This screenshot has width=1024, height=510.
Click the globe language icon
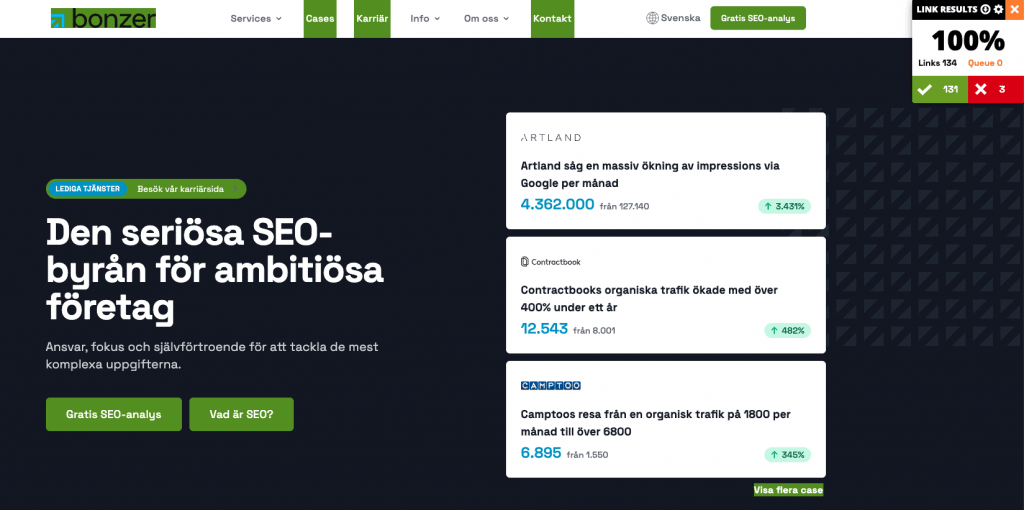tap(652, 18)
